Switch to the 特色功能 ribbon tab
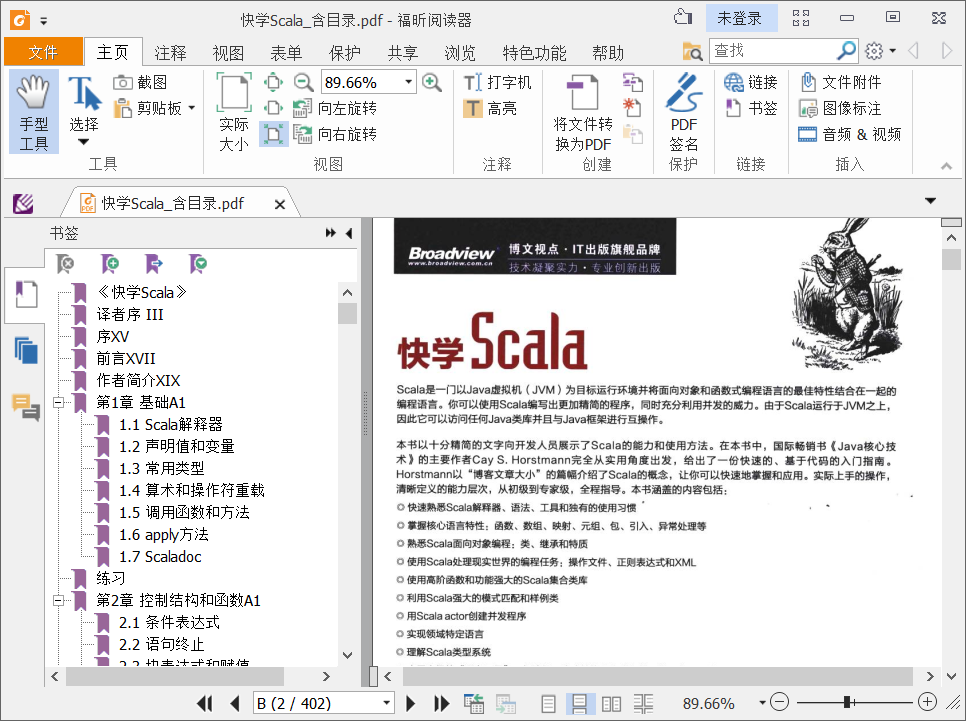This screenshot has height=721, width=966. 534,53
